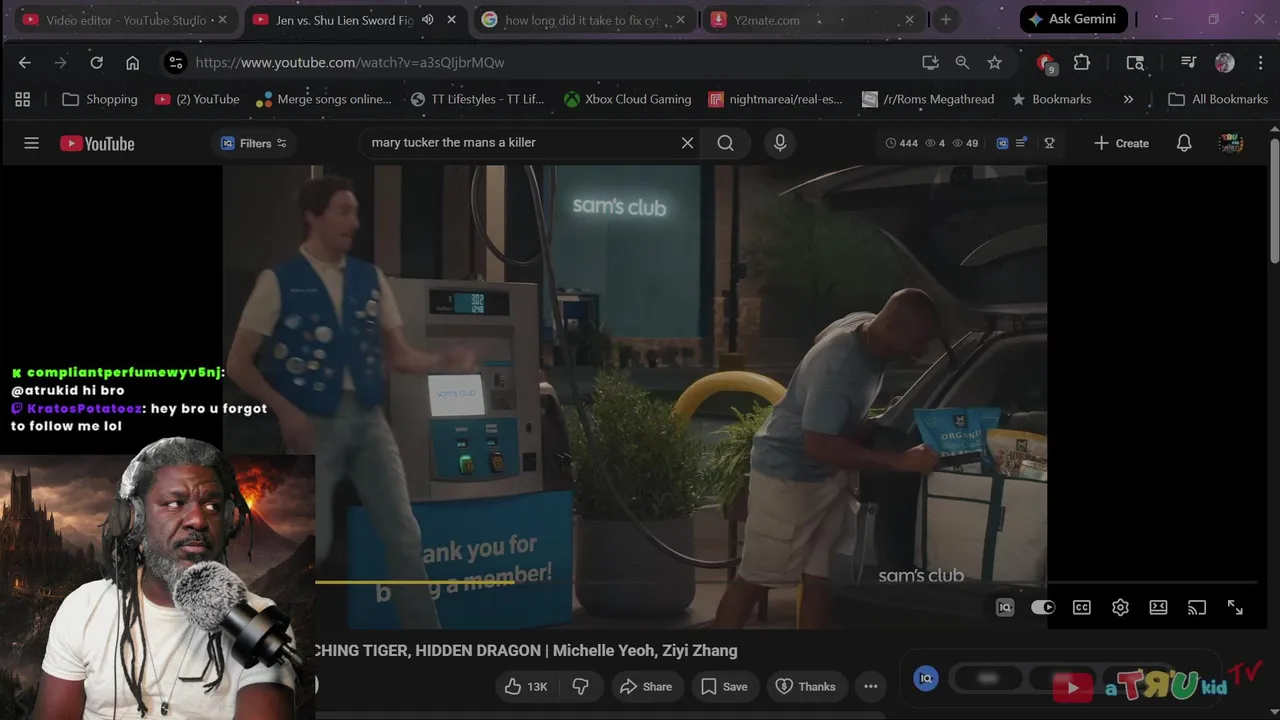1280x720 pixels.
Task: Click the youtube.com address bar URL
Action: point(350,62)
